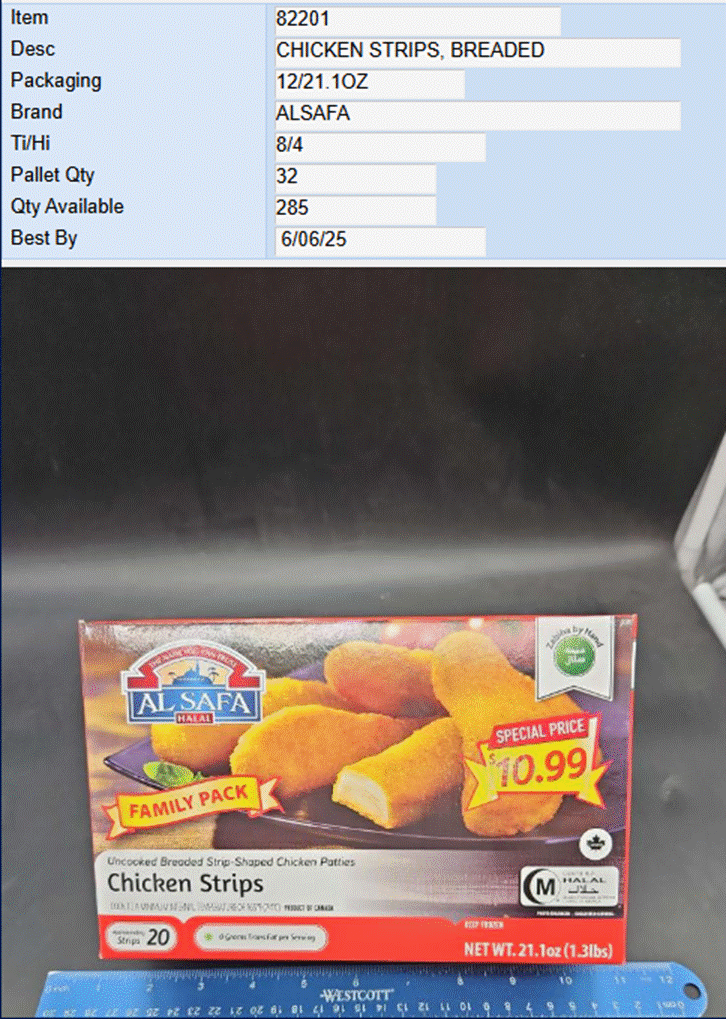Click the Chicken Strips product title text
726x1019 pixels.
185,884
